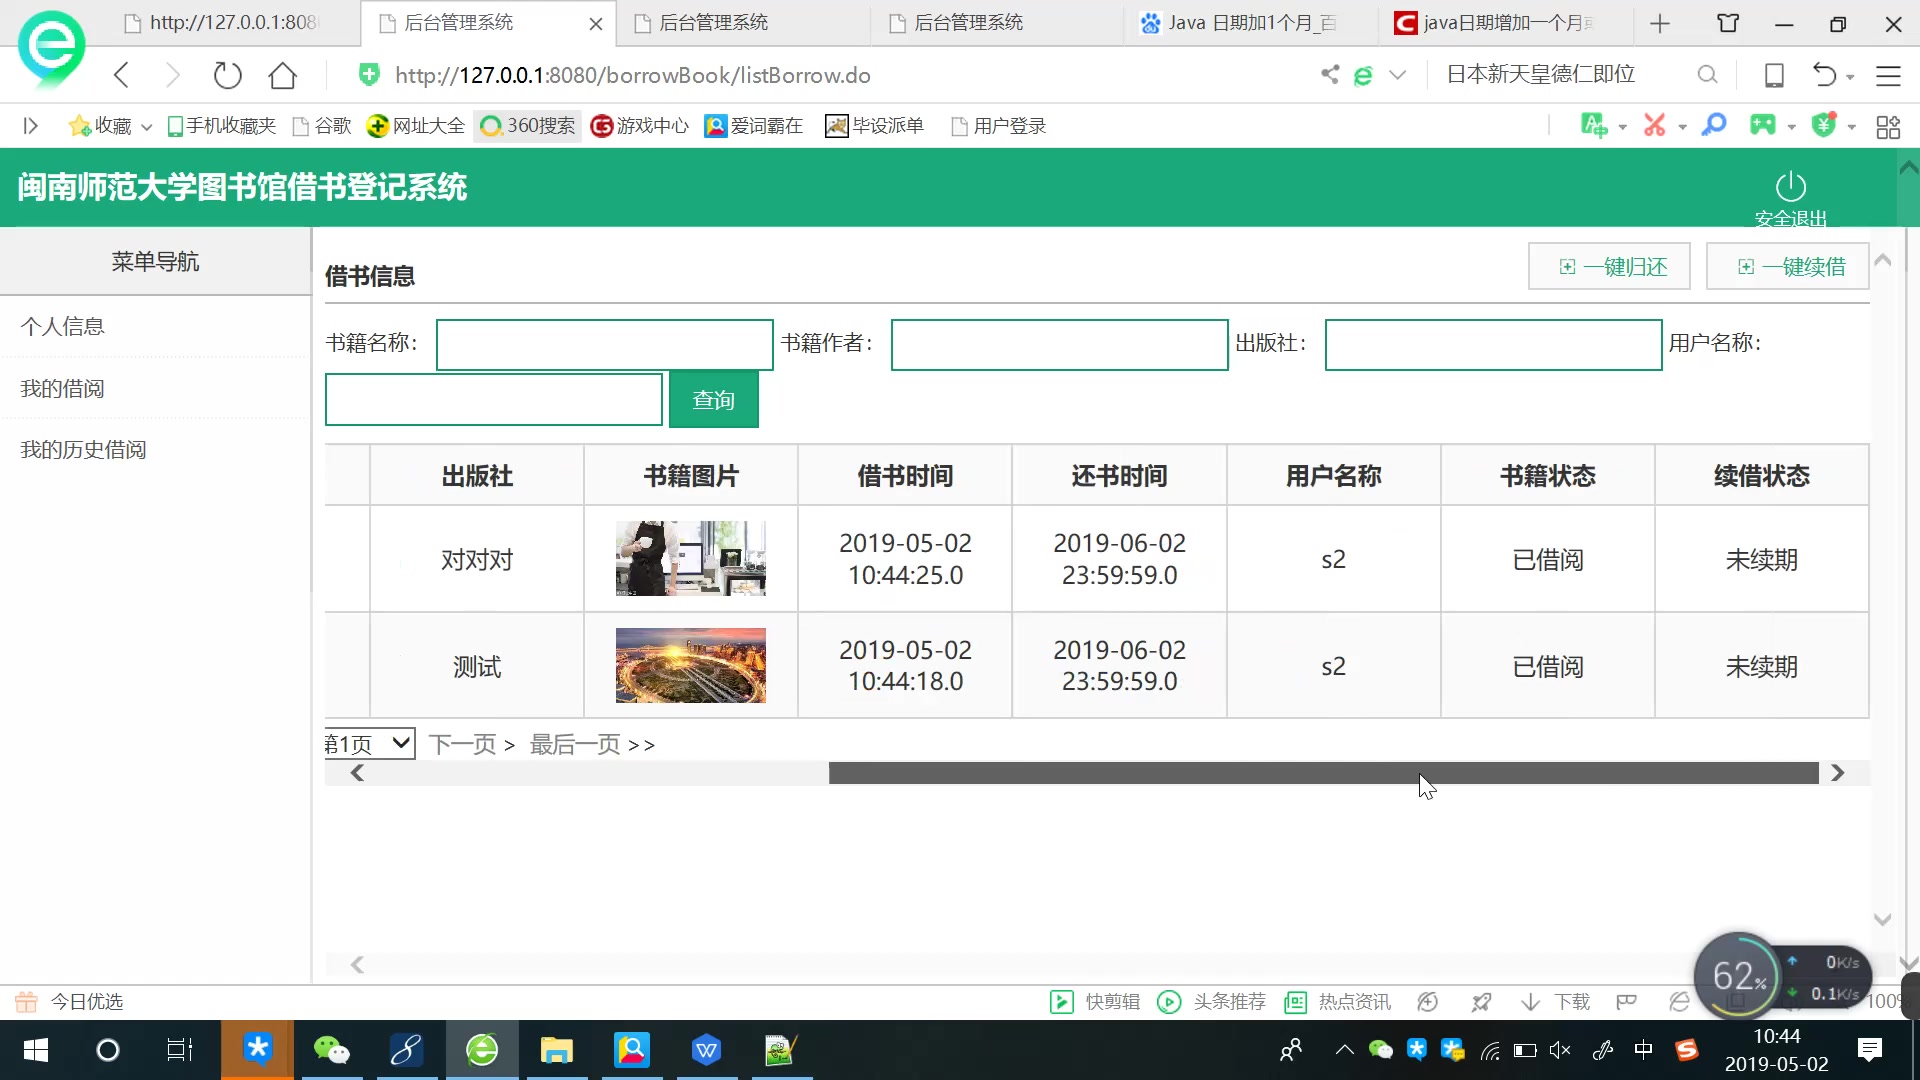Open 快剪辑 from the bottom toolbar

pos(1095,1001)
